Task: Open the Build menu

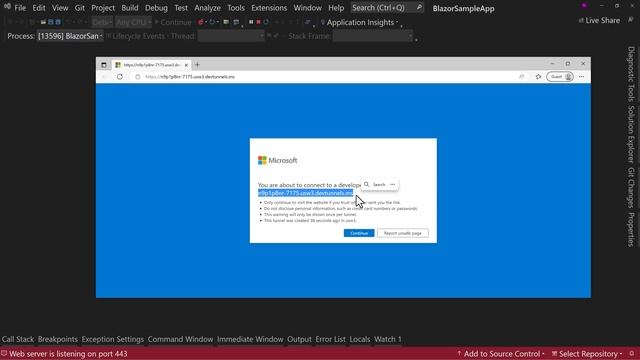Action: (130, 8)
